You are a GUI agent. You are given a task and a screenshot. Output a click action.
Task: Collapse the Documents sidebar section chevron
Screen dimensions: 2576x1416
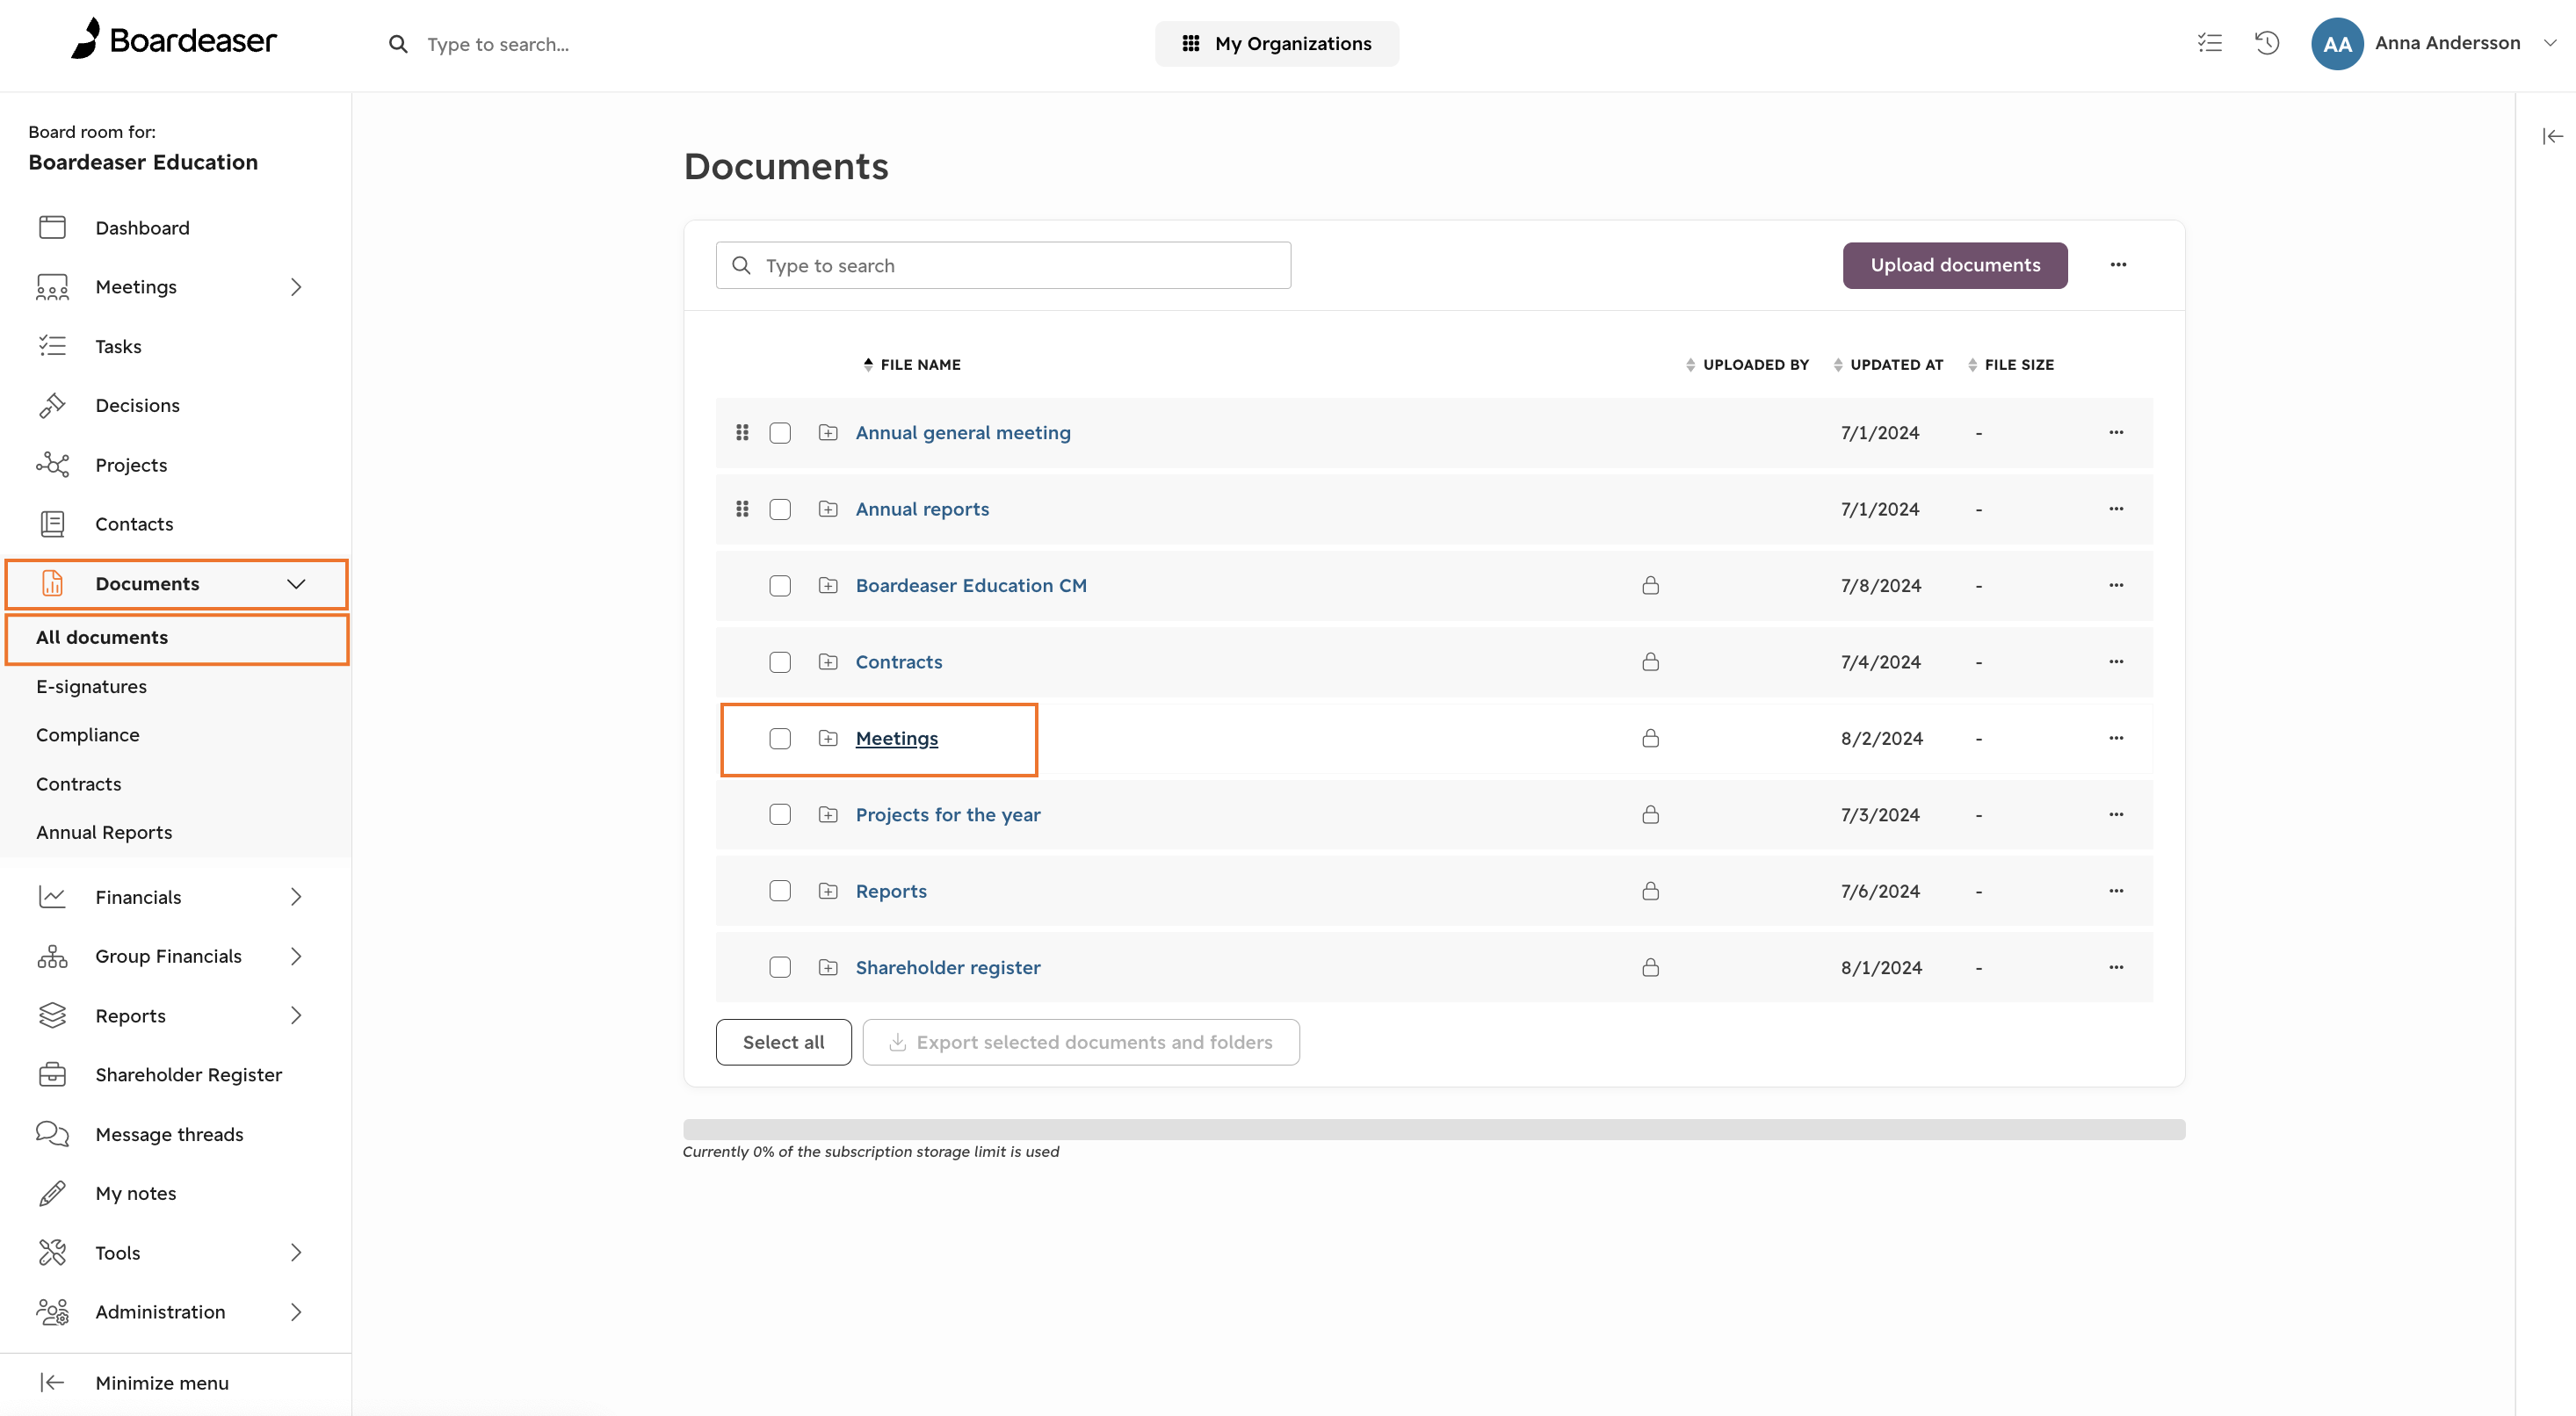(296, 584)
